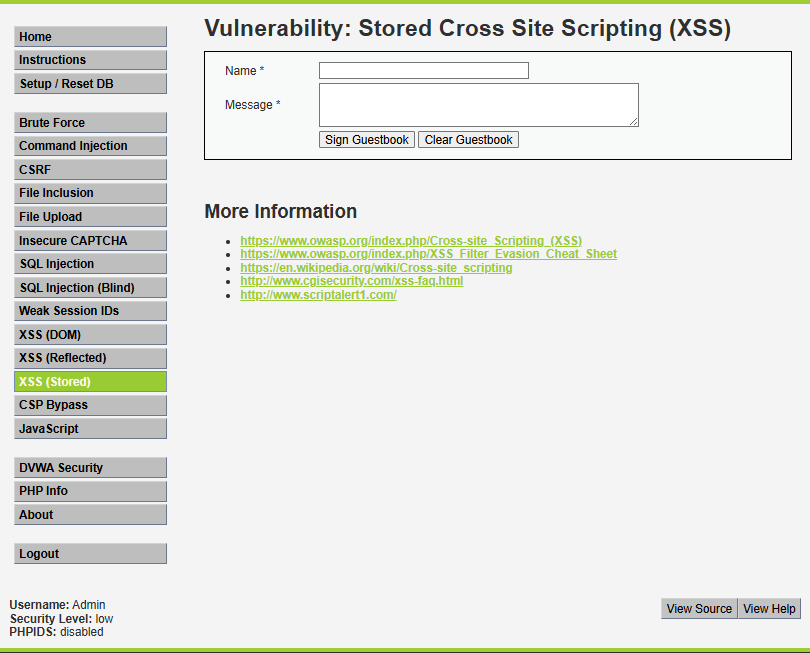This screenshot has width=810, height=653.
Task: Click the Name input field
Action: coord(423,71)
